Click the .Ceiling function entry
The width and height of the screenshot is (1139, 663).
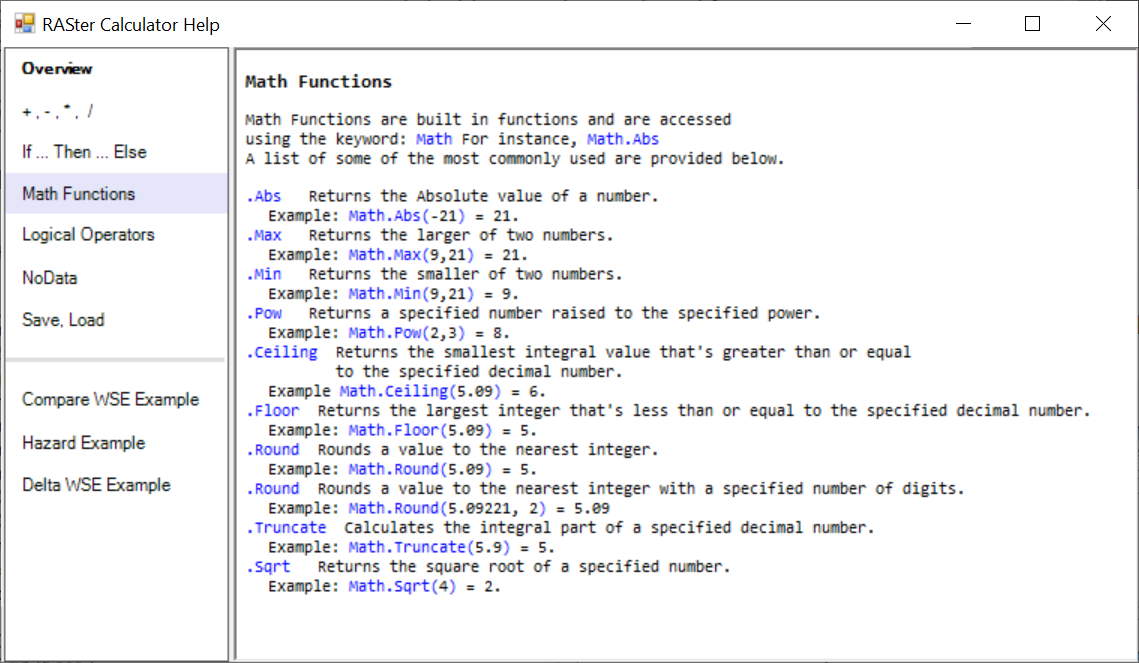coord(282,352)
